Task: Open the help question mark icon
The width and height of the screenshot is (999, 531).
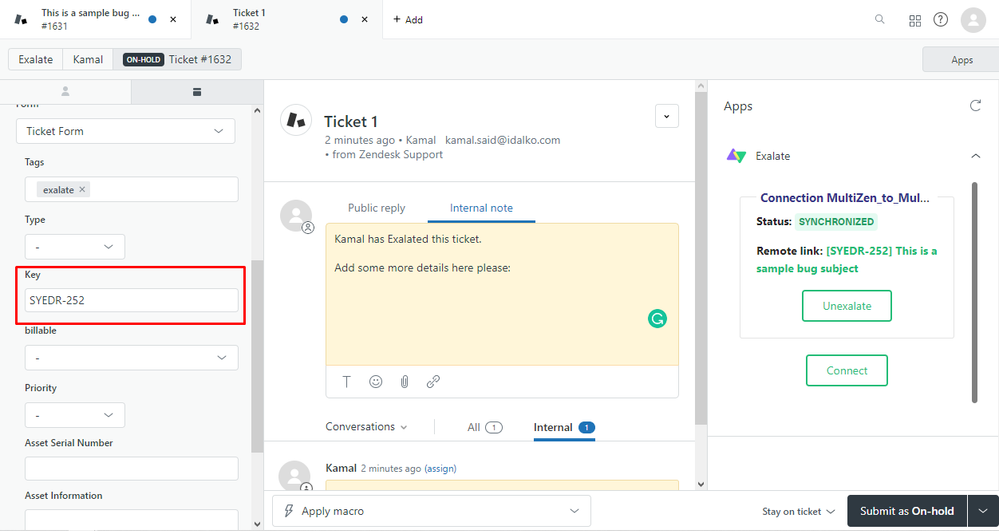Action: (x=940, y=19)
